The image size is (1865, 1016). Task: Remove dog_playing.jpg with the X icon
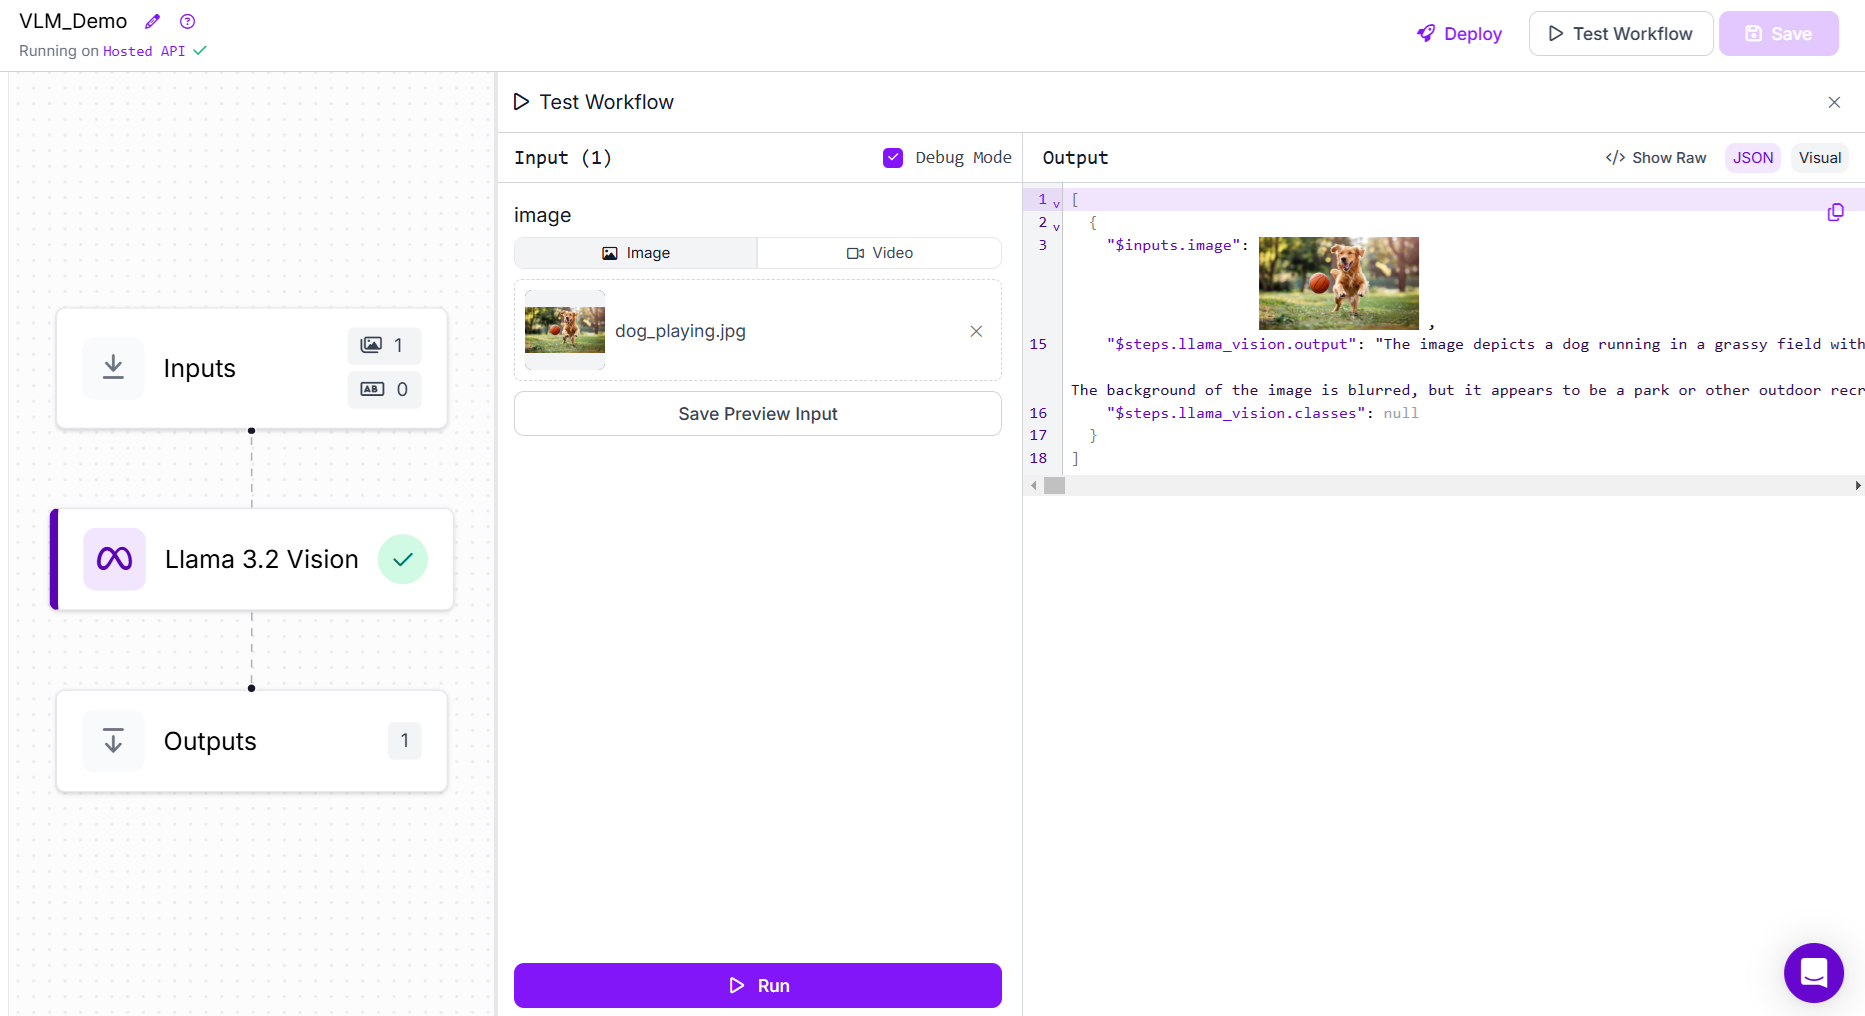coord(976,331)
